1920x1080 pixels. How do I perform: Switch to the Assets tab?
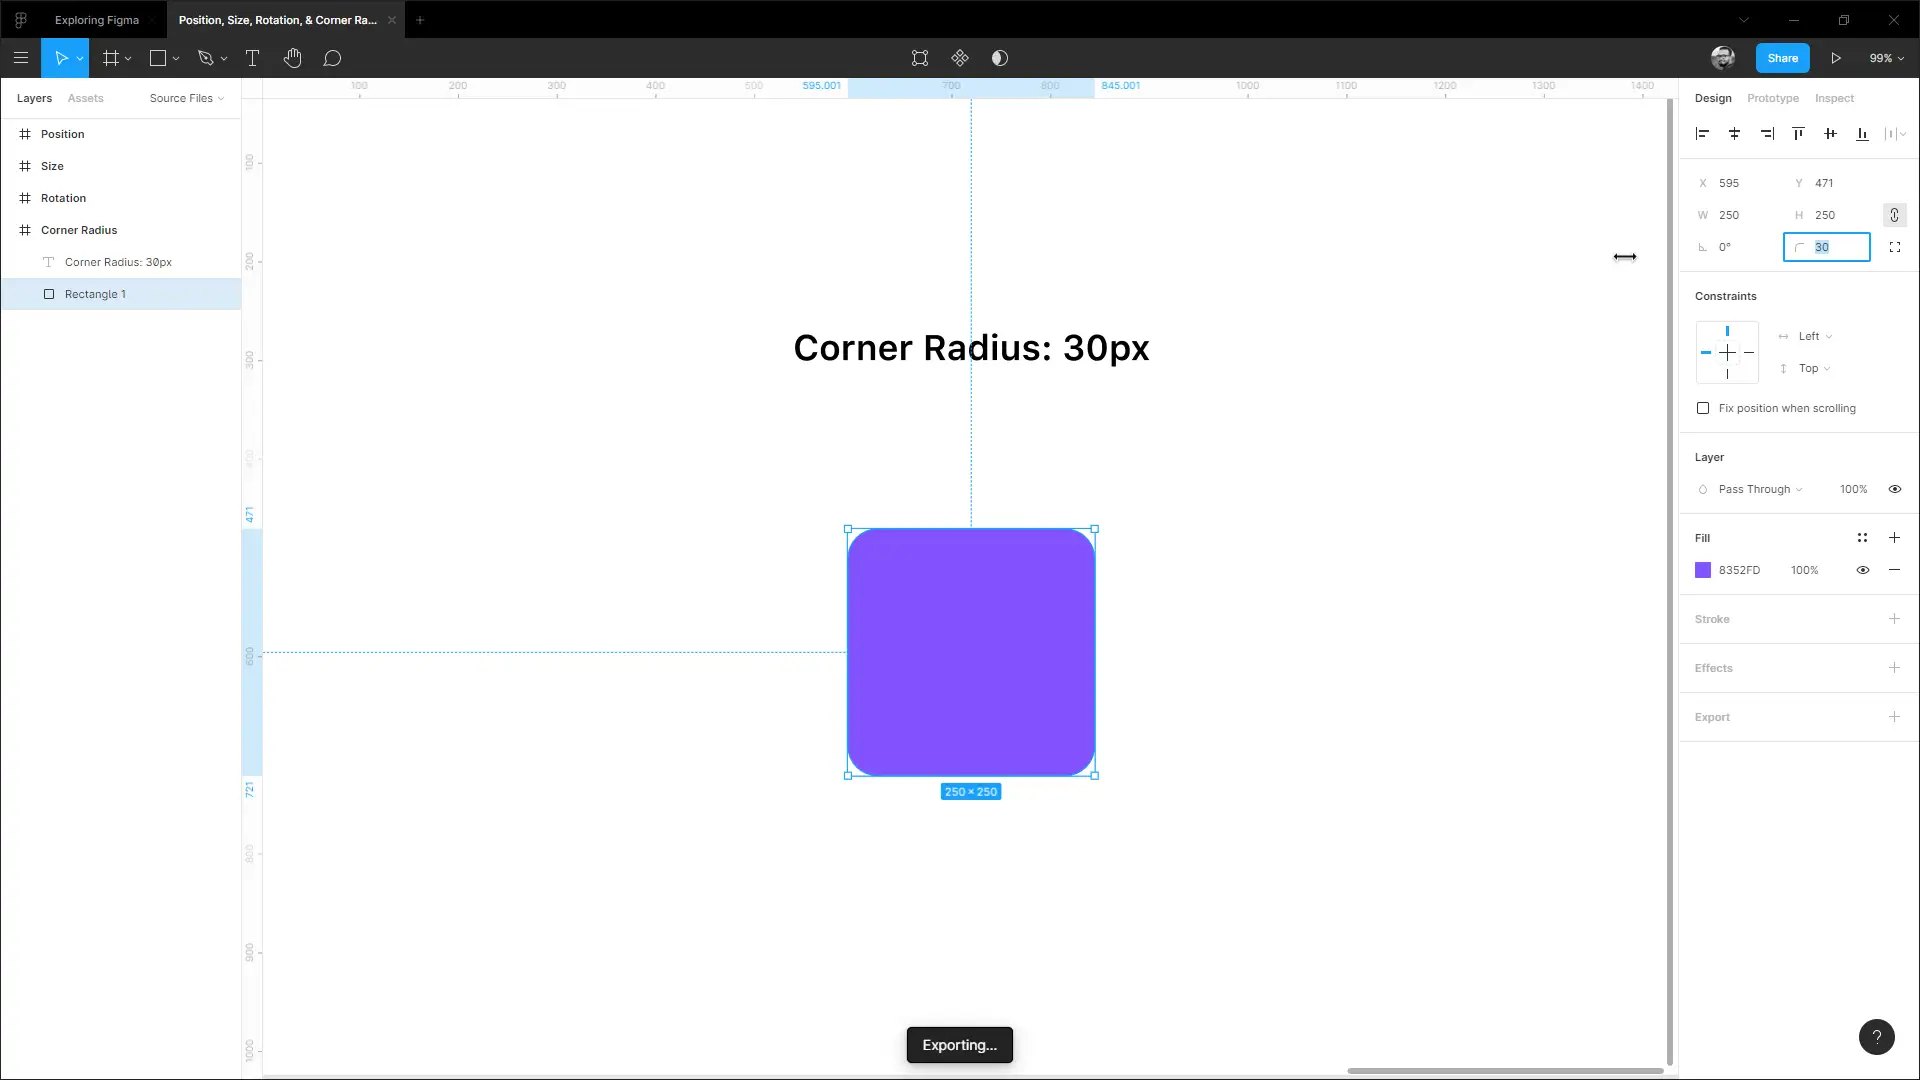coord(86,98)
